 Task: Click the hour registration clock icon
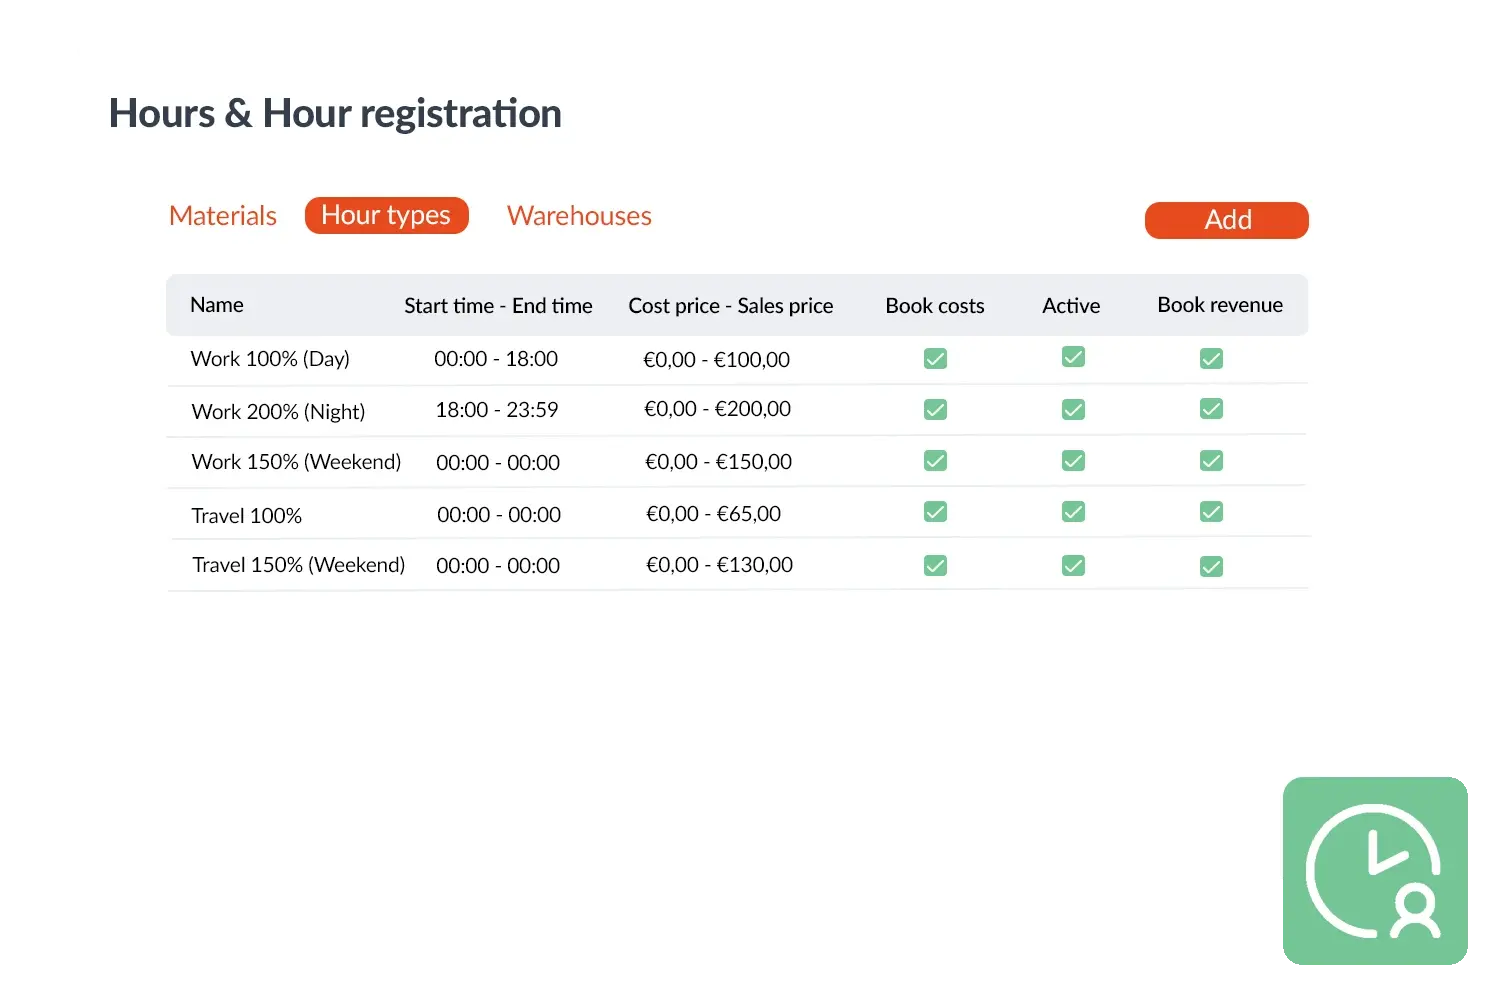1376,870
